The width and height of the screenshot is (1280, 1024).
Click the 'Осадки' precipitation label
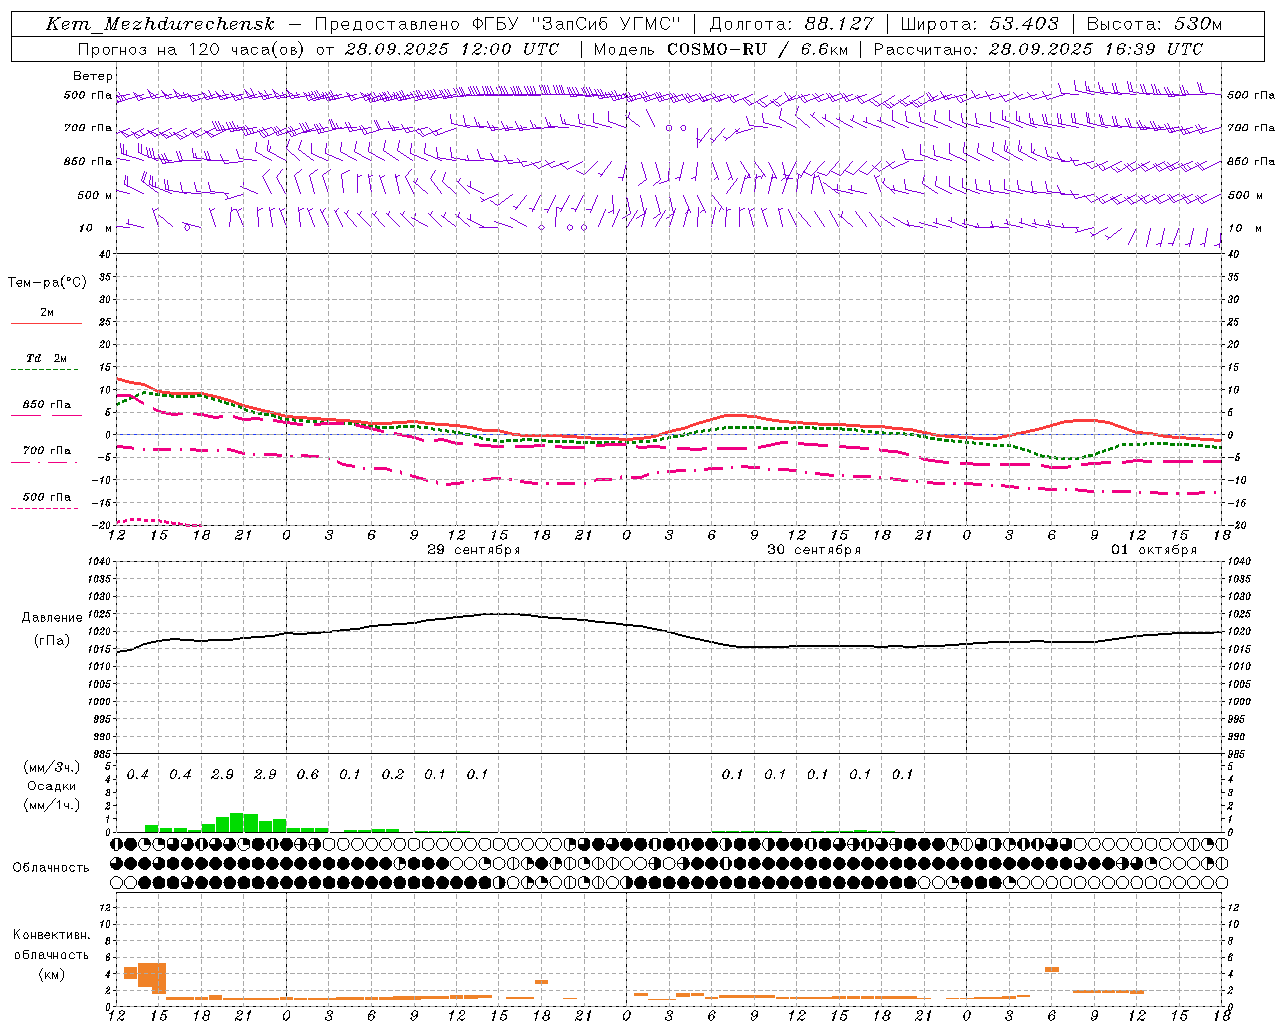click(52, 786)
